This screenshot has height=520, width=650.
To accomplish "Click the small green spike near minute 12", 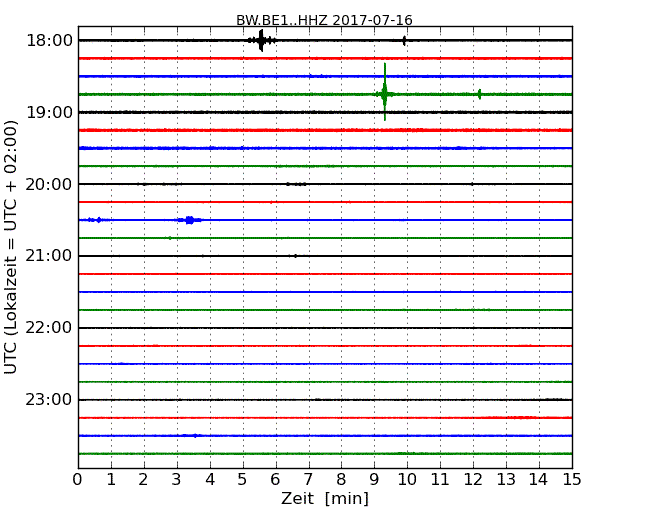I will (480, 94).
